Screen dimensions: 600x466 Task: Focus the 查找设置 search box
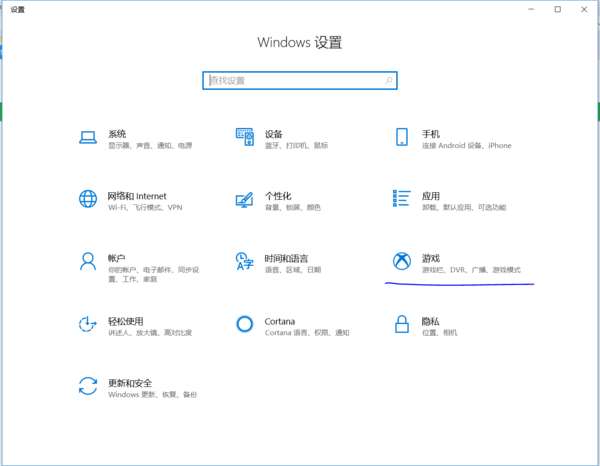tap(300, 81)
